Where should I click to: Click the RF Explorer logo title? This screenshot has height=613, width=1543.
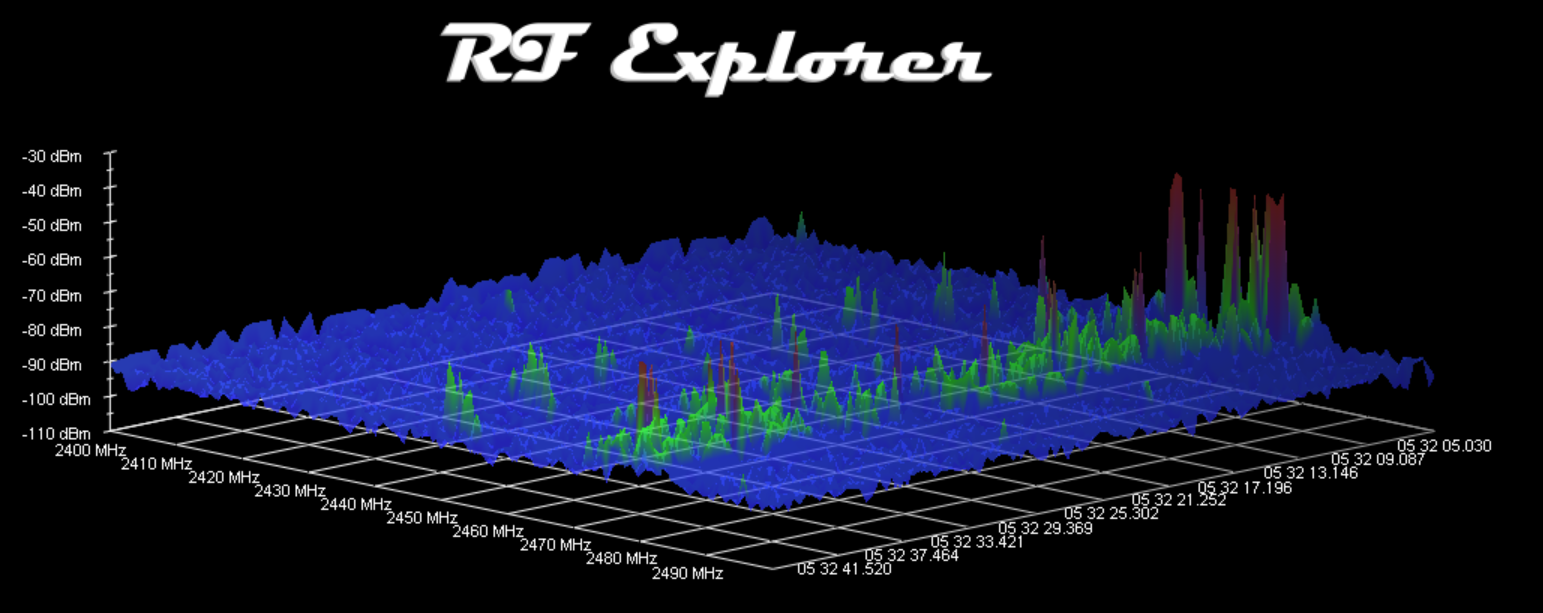click(x=716, y=57)
